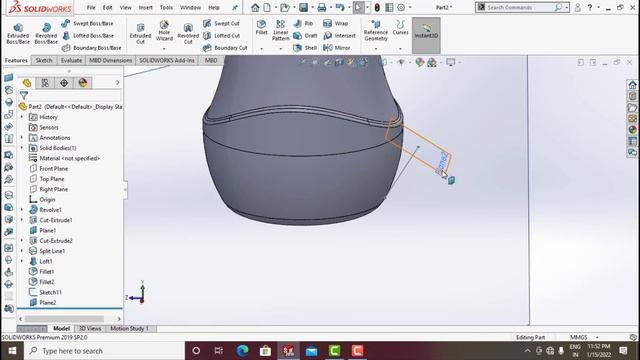The width and height of the screenshot is (640, 360).
Task: Click the Print icon in toolbar
Action: pyautogui.click(x=322, y=7)
